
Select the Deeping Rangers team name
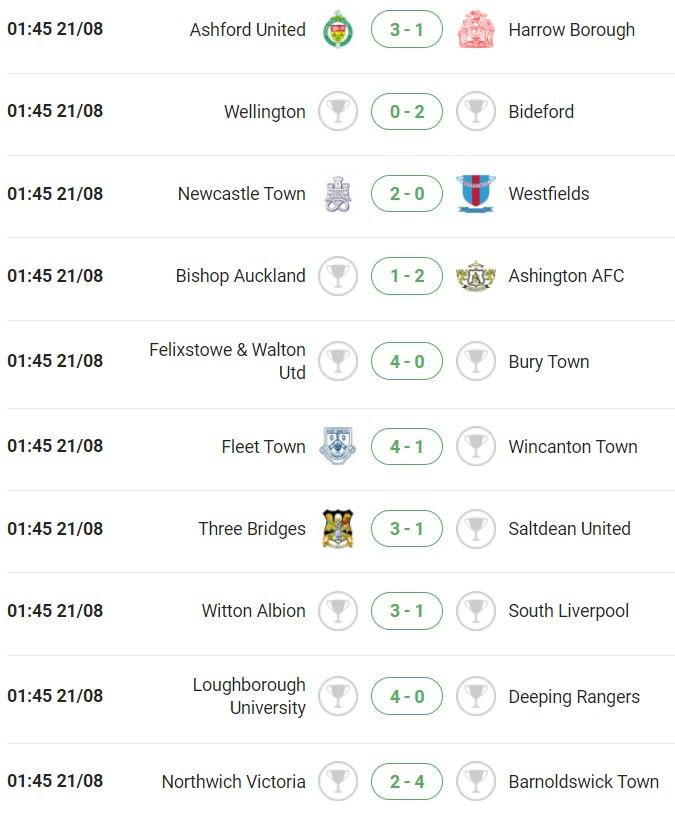tap(574, 697)
